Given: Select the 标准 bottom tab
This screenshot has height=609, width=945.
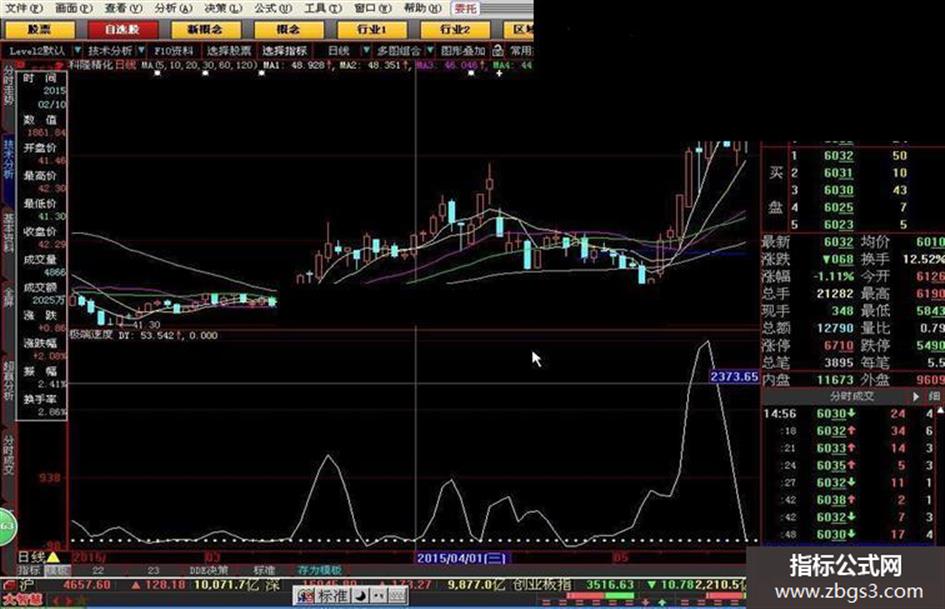Looking at the screenshot, I should click(x=264, y=570).
